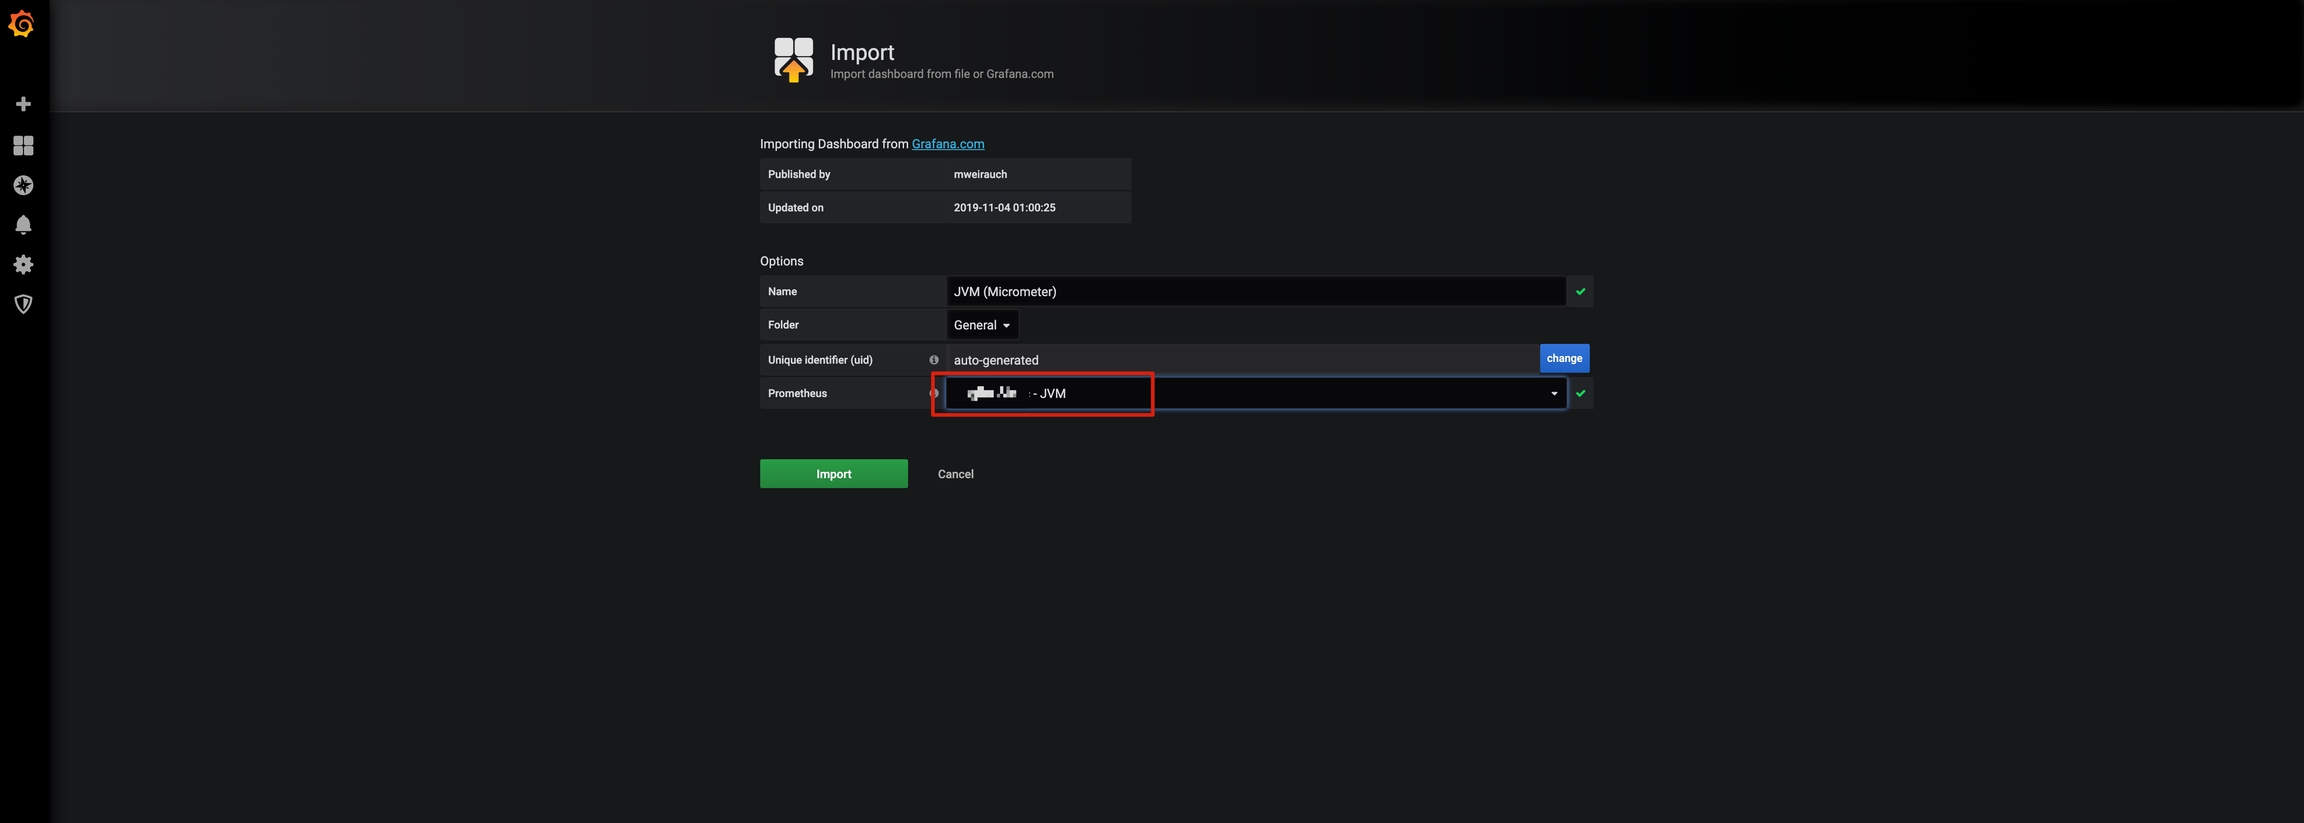This screenshot has width=2304, height=823.
Task: Click the Grafana logo home icon
Action: [x=22, y=24]
